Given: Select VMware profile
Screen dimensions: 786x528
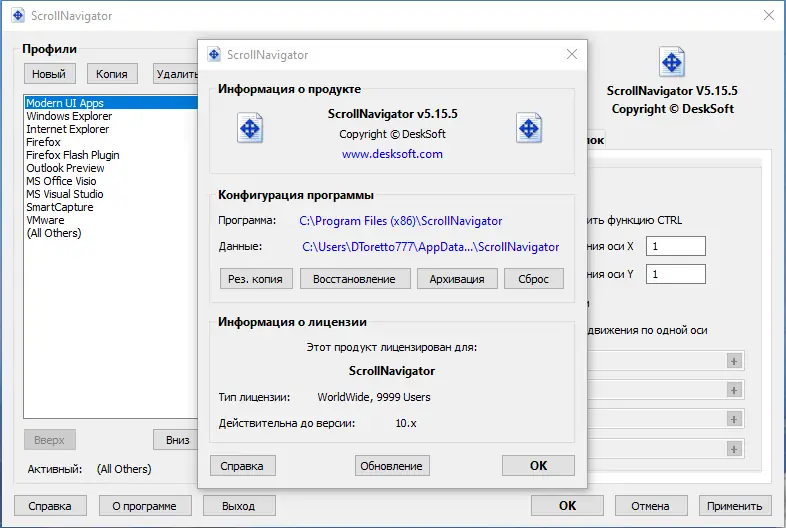Looking at the screenshot, I should click(x=111, y=220).
